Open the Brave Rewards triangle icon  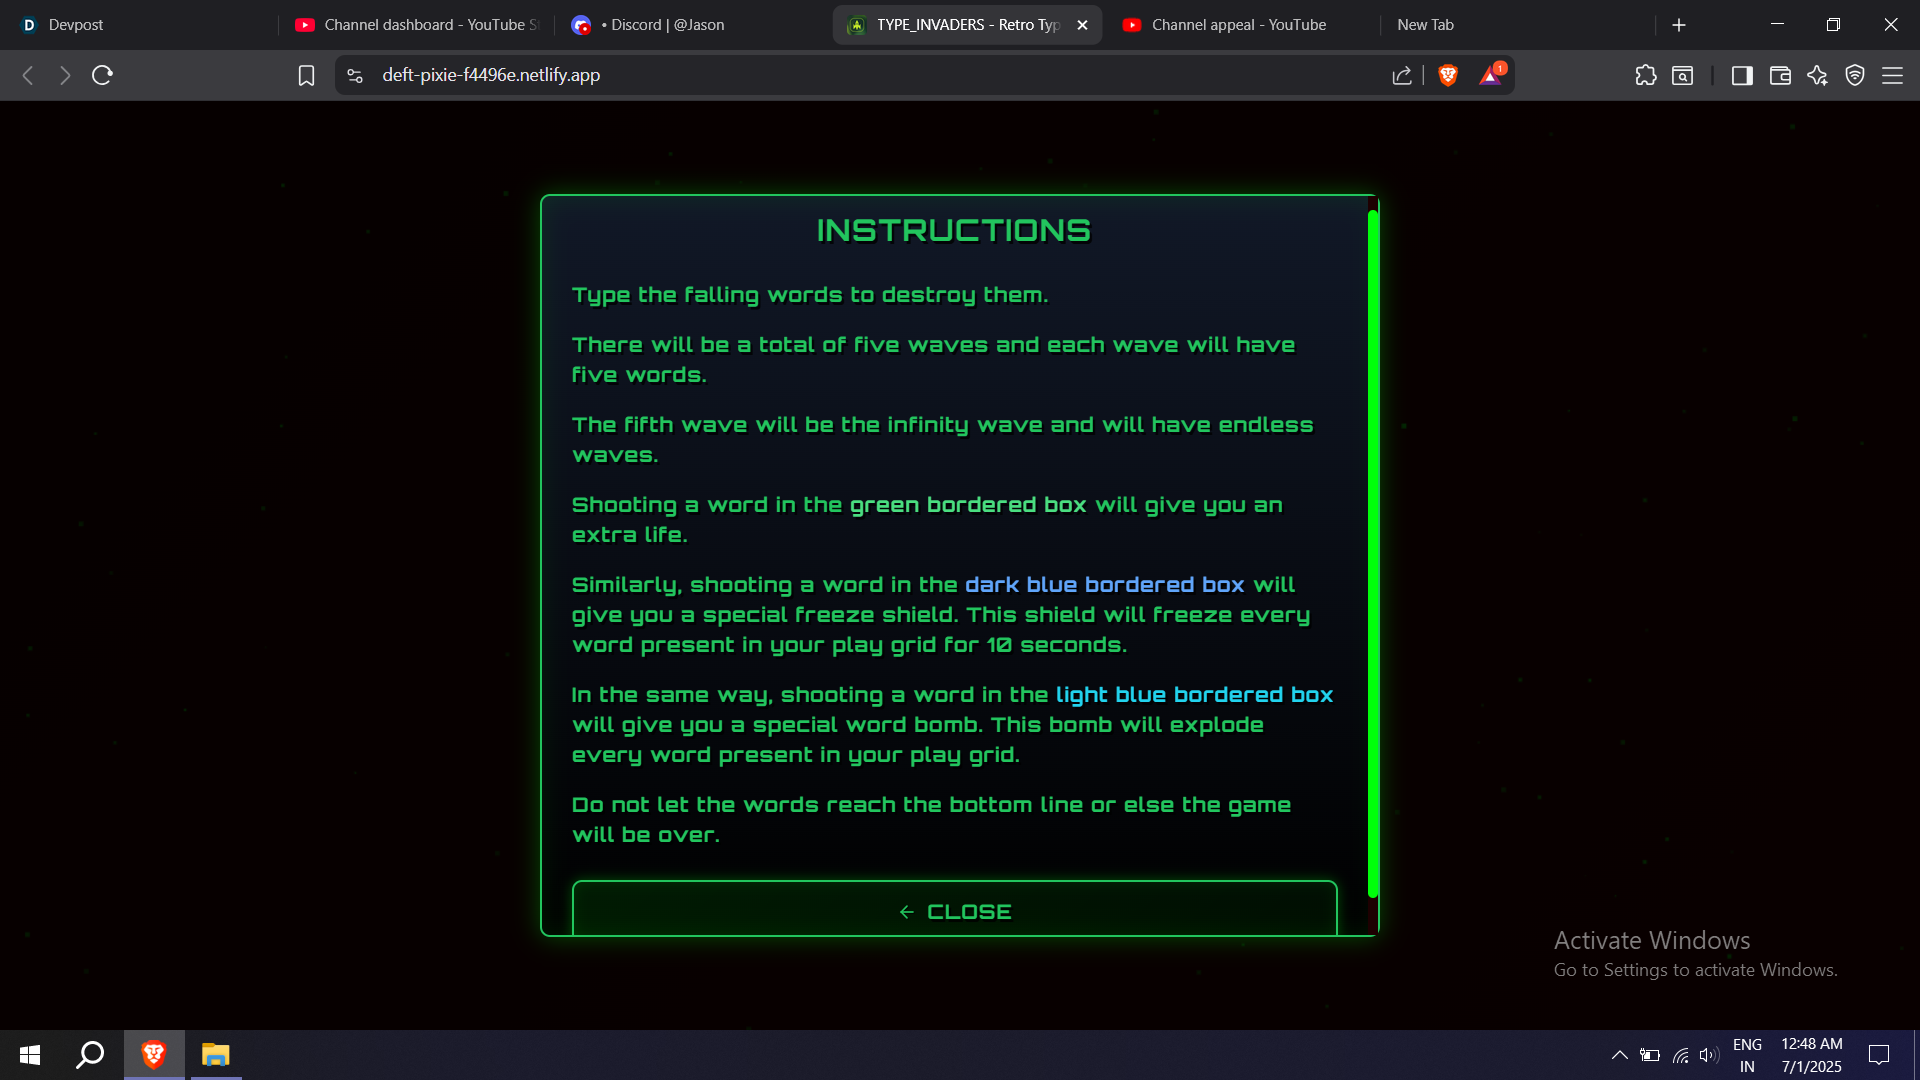(1490, 76)
